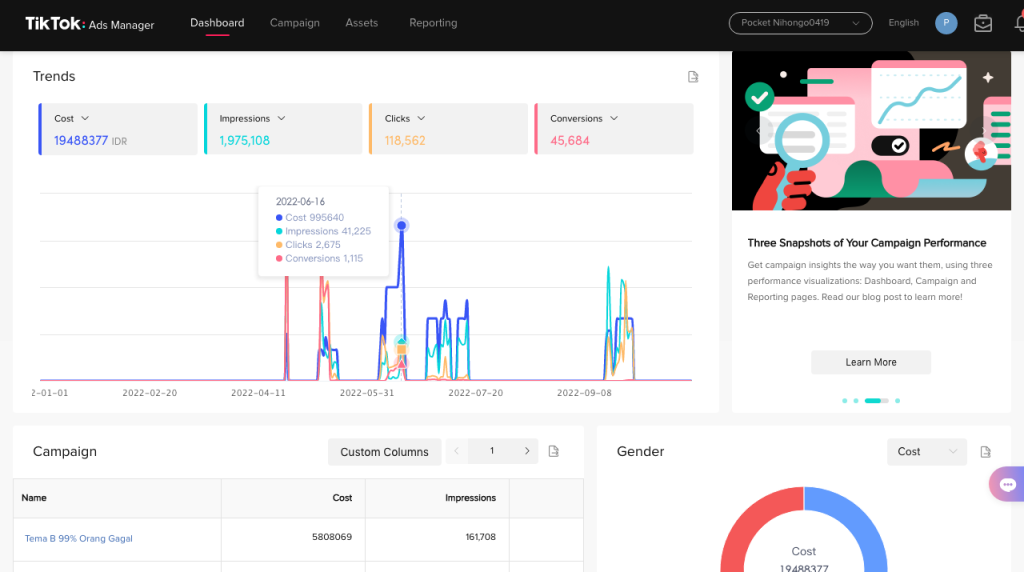Export Gender chart with the file icon
The image size is (1024, 572).
tap(985, 452)
